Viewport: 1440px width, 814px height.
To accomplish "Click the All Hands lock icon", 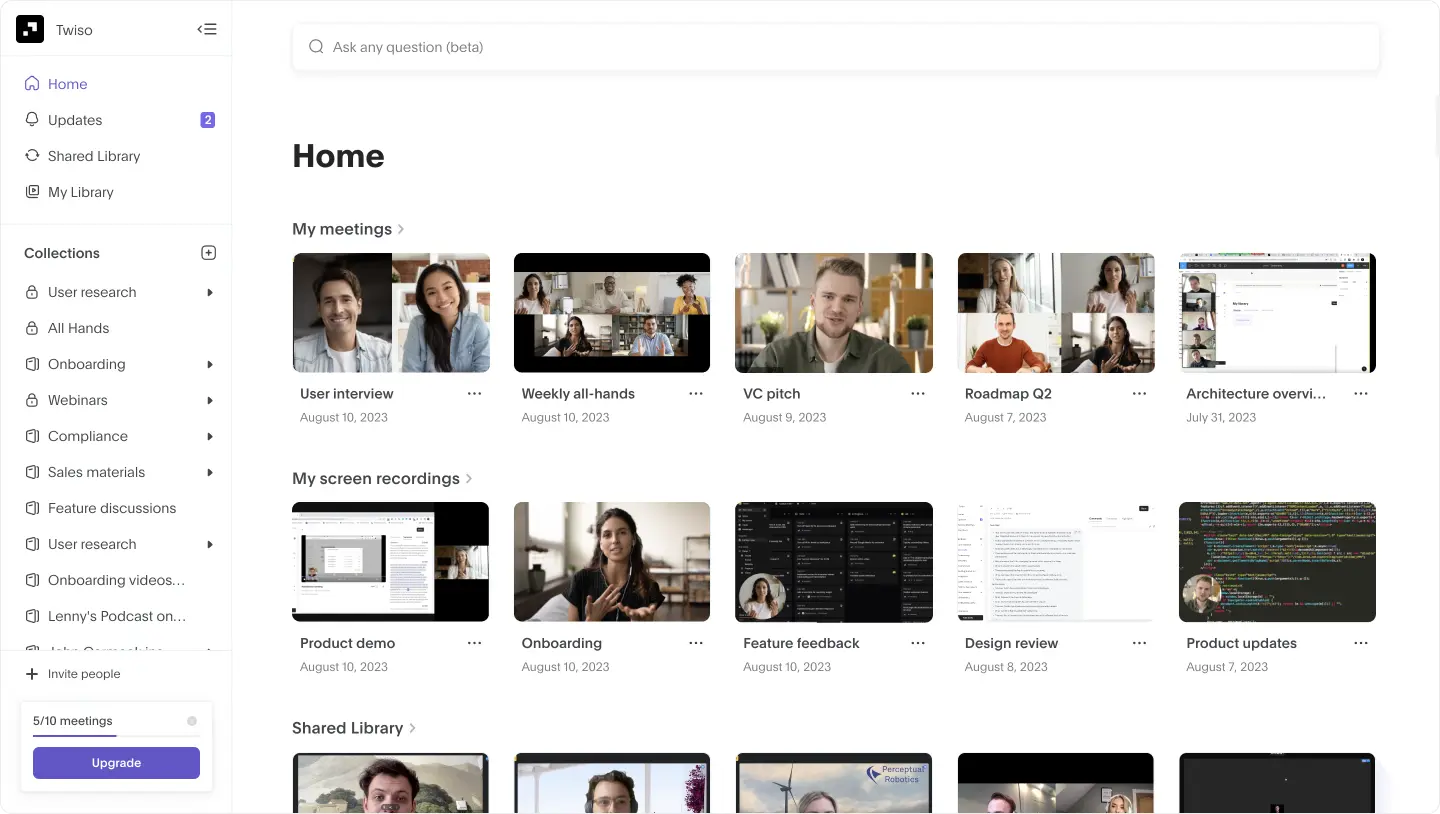I will [32, 328].
